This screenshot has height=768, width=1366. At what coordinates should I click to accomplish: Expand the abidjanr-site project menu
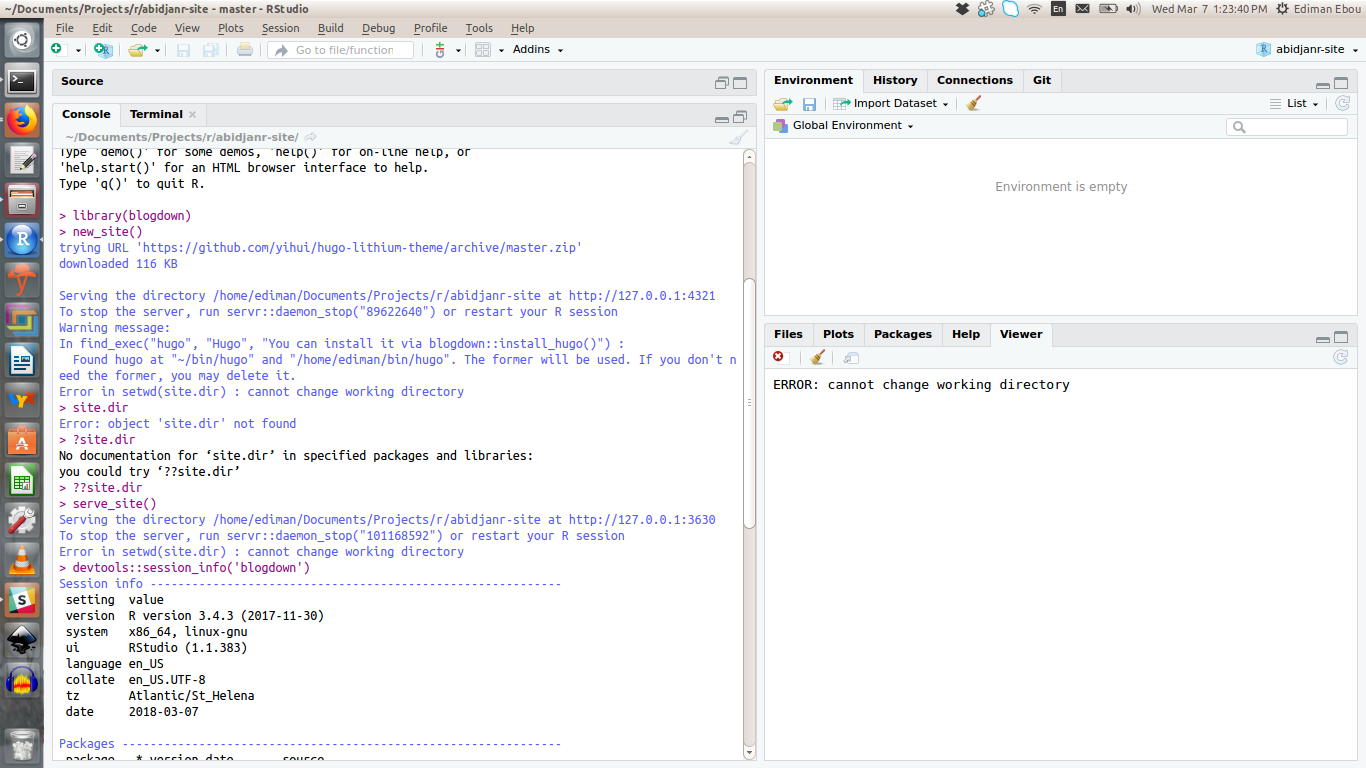click(1311, 48)
